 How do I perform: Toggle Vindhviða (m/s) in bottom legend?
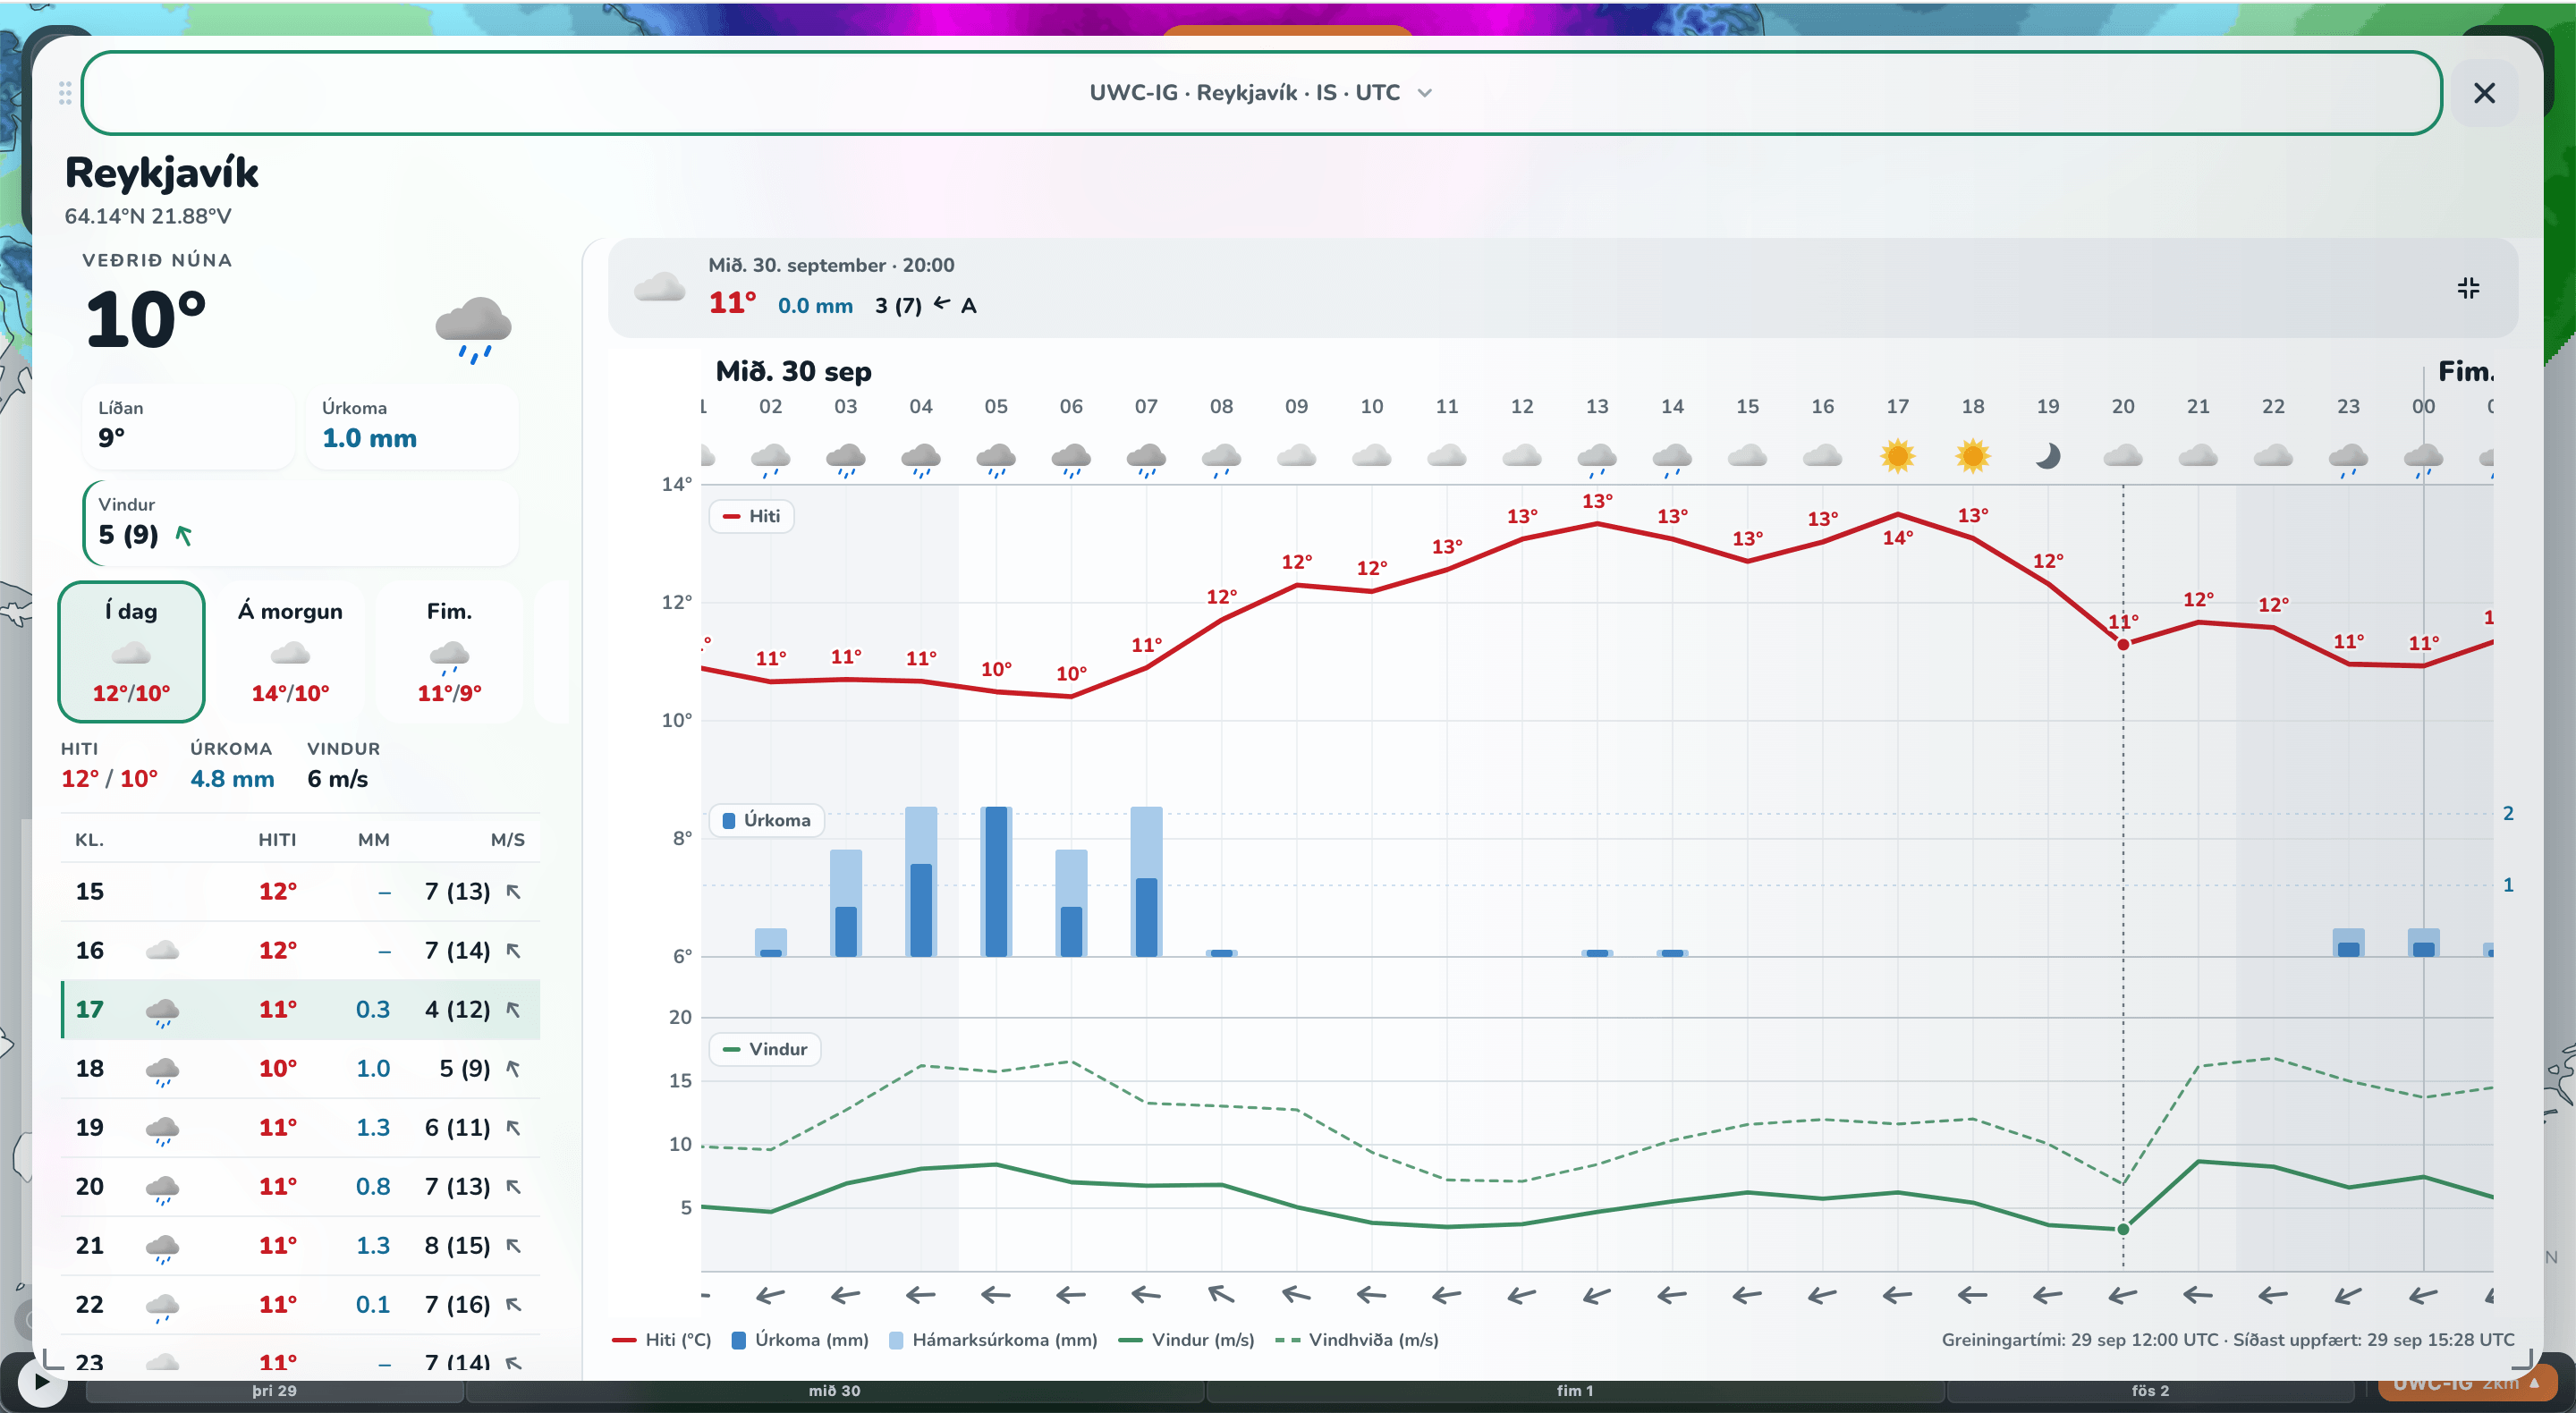point(1357,1339)
